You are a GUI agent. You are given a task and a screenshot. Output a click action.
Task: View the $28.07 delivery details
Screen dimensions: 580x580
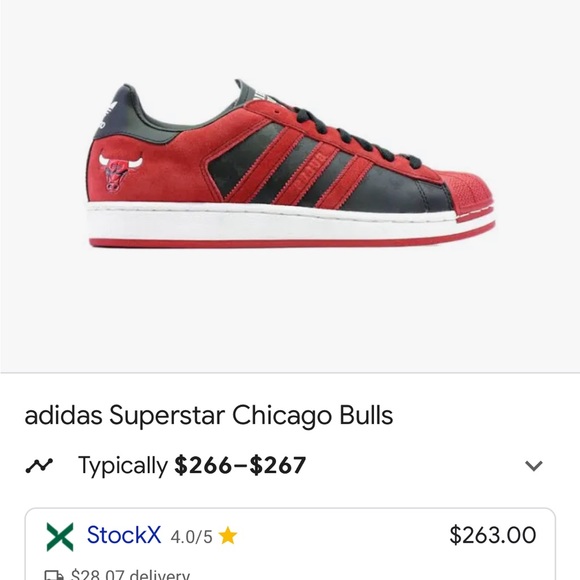coord(130,575)
